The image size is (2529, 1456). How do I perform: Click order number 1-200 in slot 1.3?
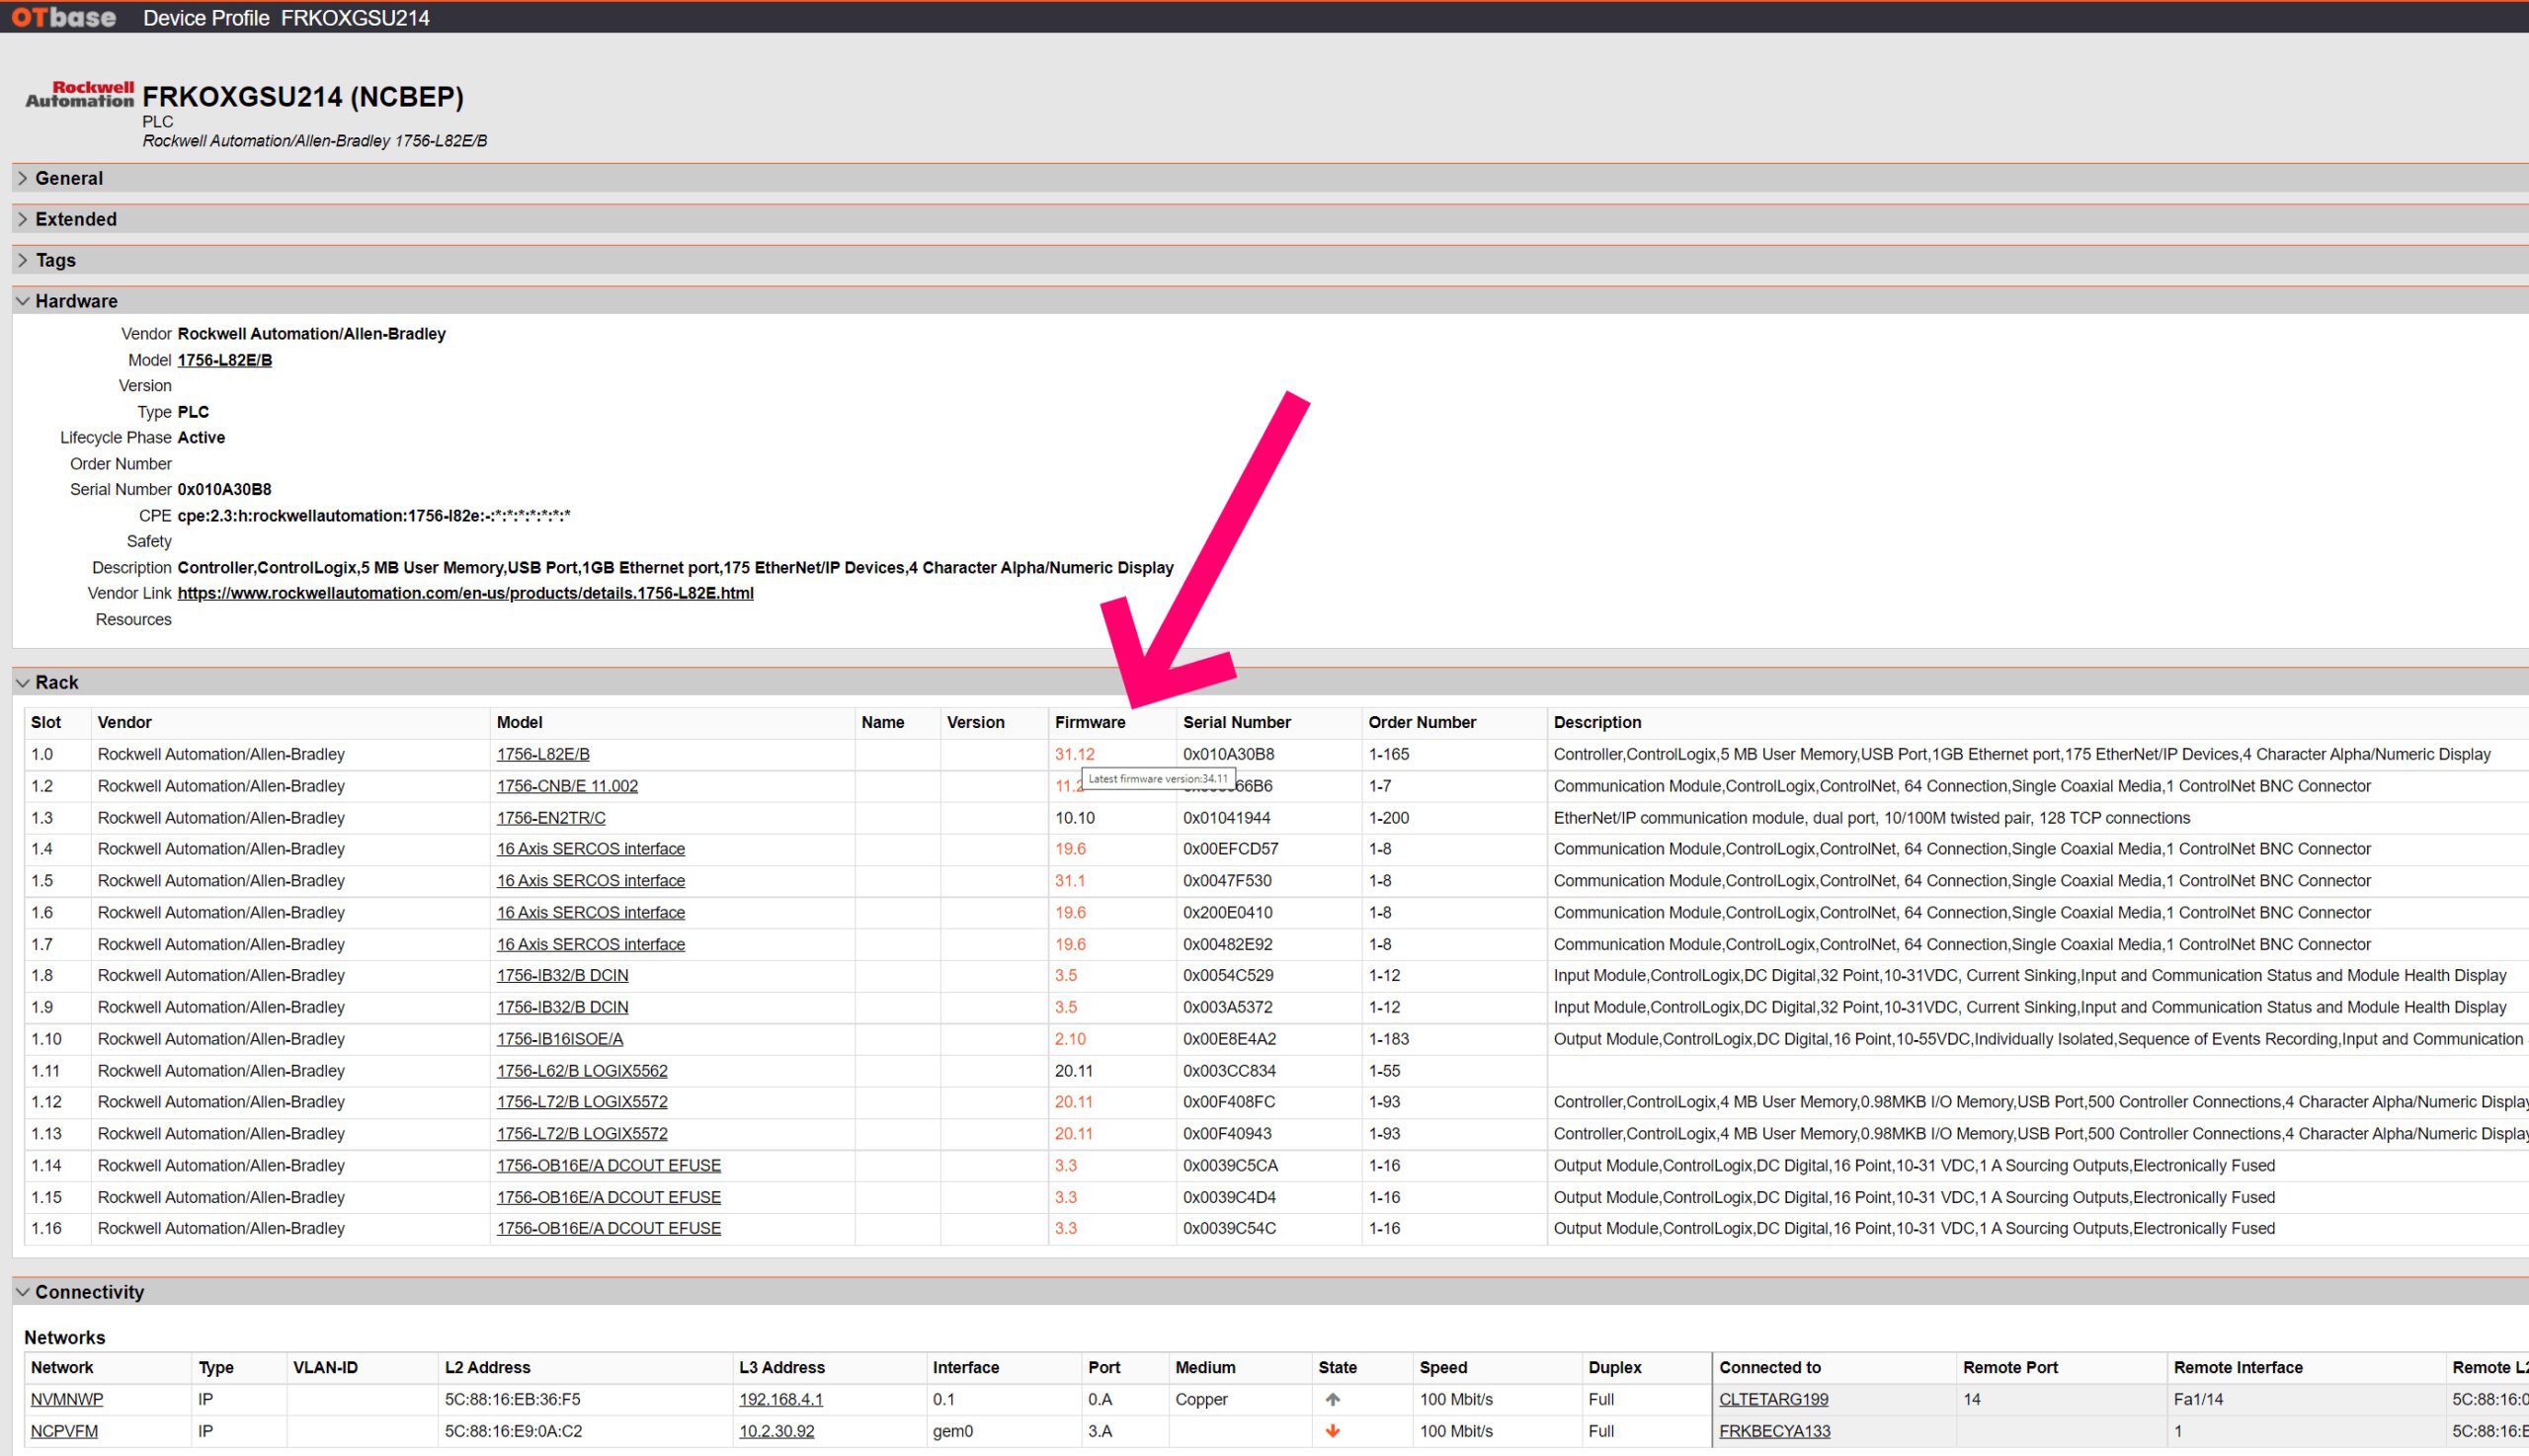[x=1389, y=818]
